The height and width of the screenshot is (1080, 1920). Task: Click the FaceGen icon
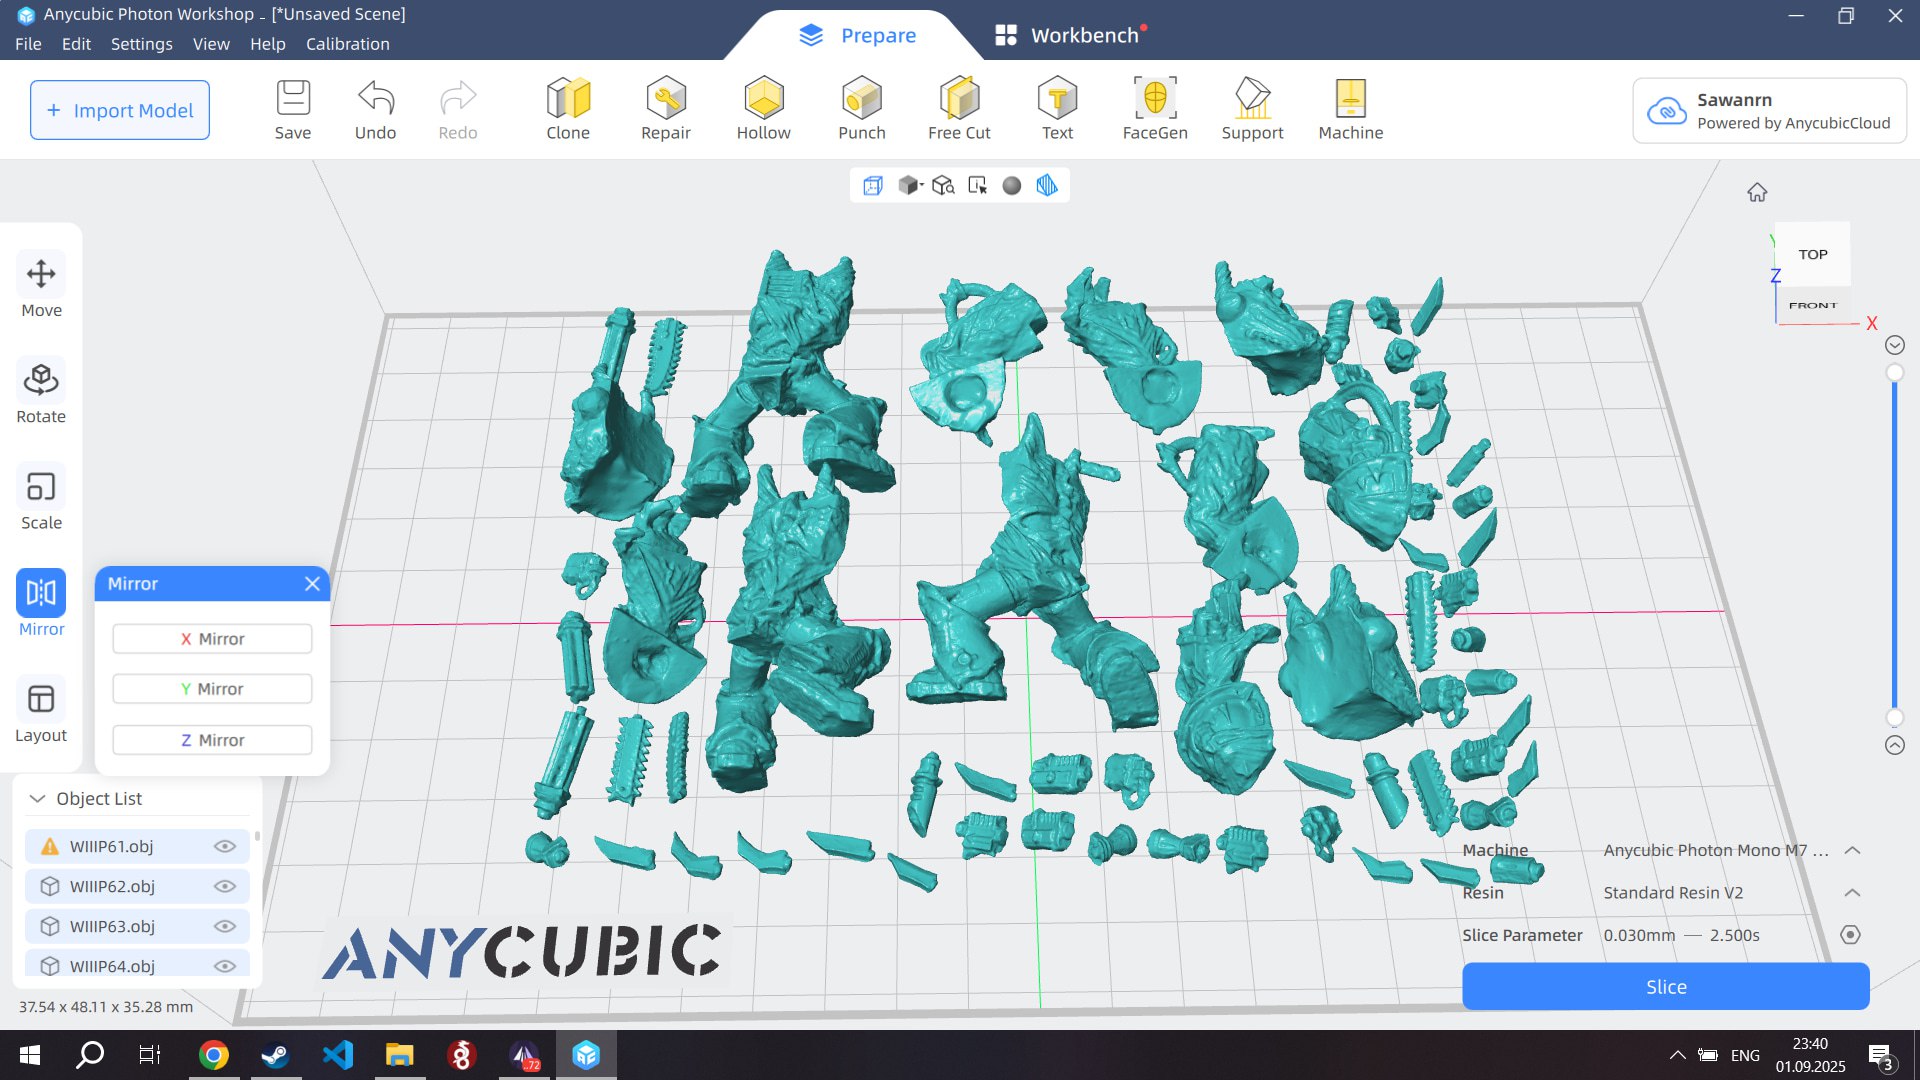[1155, 98]
